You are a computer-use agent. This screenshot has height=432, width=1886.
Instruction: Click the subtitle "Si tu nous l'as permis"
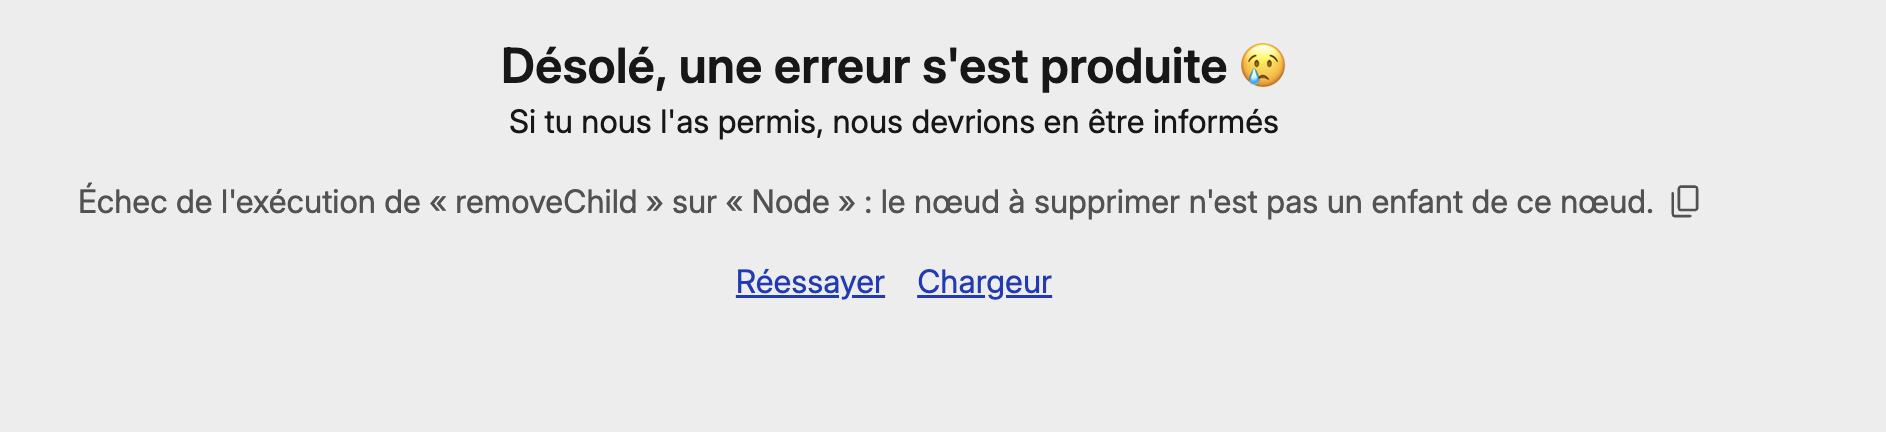coord(666,122)
